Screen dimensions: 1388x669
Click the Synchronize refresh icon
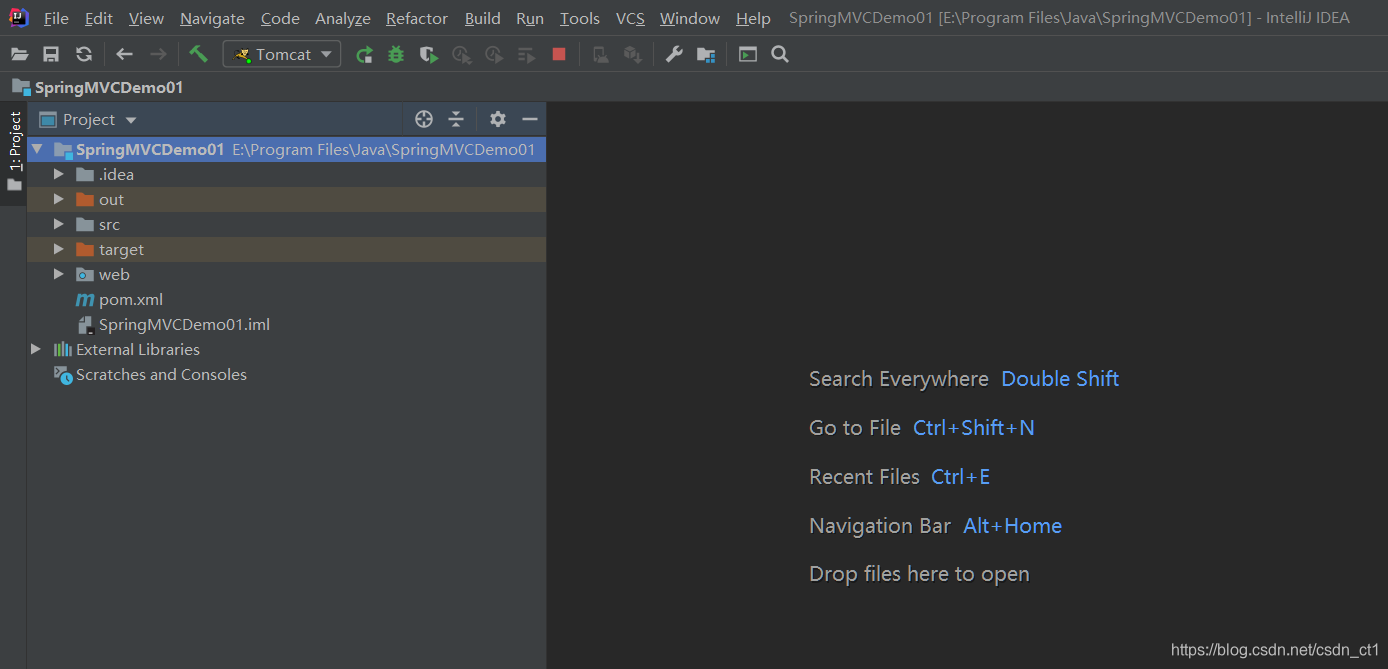[84, 55]
